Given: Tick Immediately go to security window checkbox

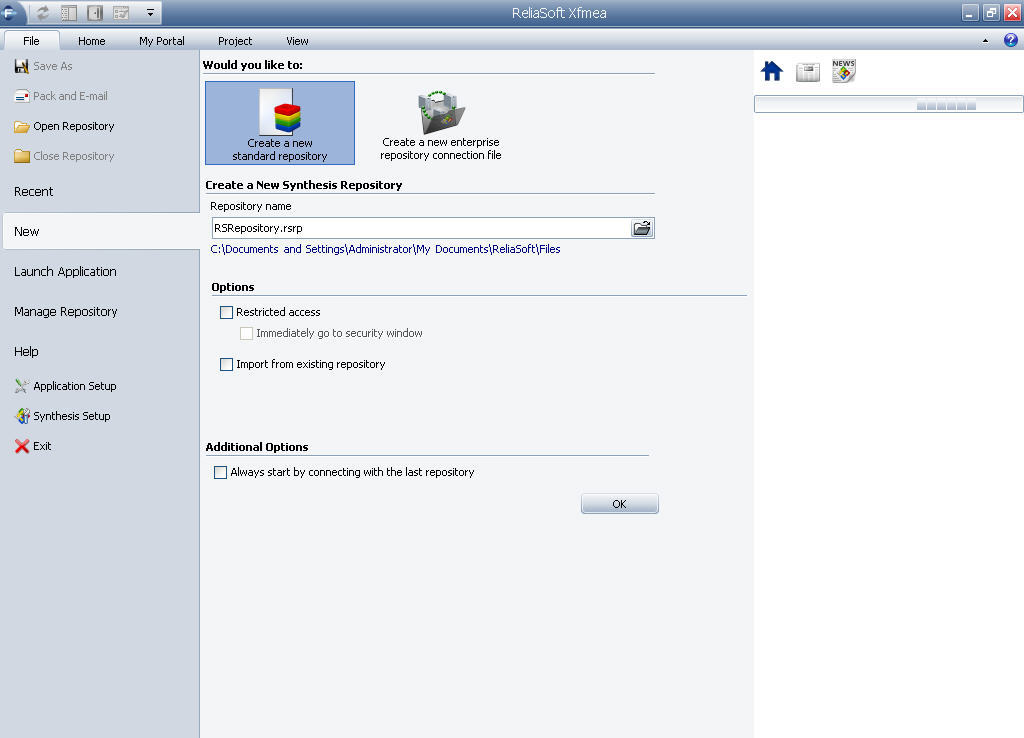Looking at the screenshot, I should [x=246, y=333].
